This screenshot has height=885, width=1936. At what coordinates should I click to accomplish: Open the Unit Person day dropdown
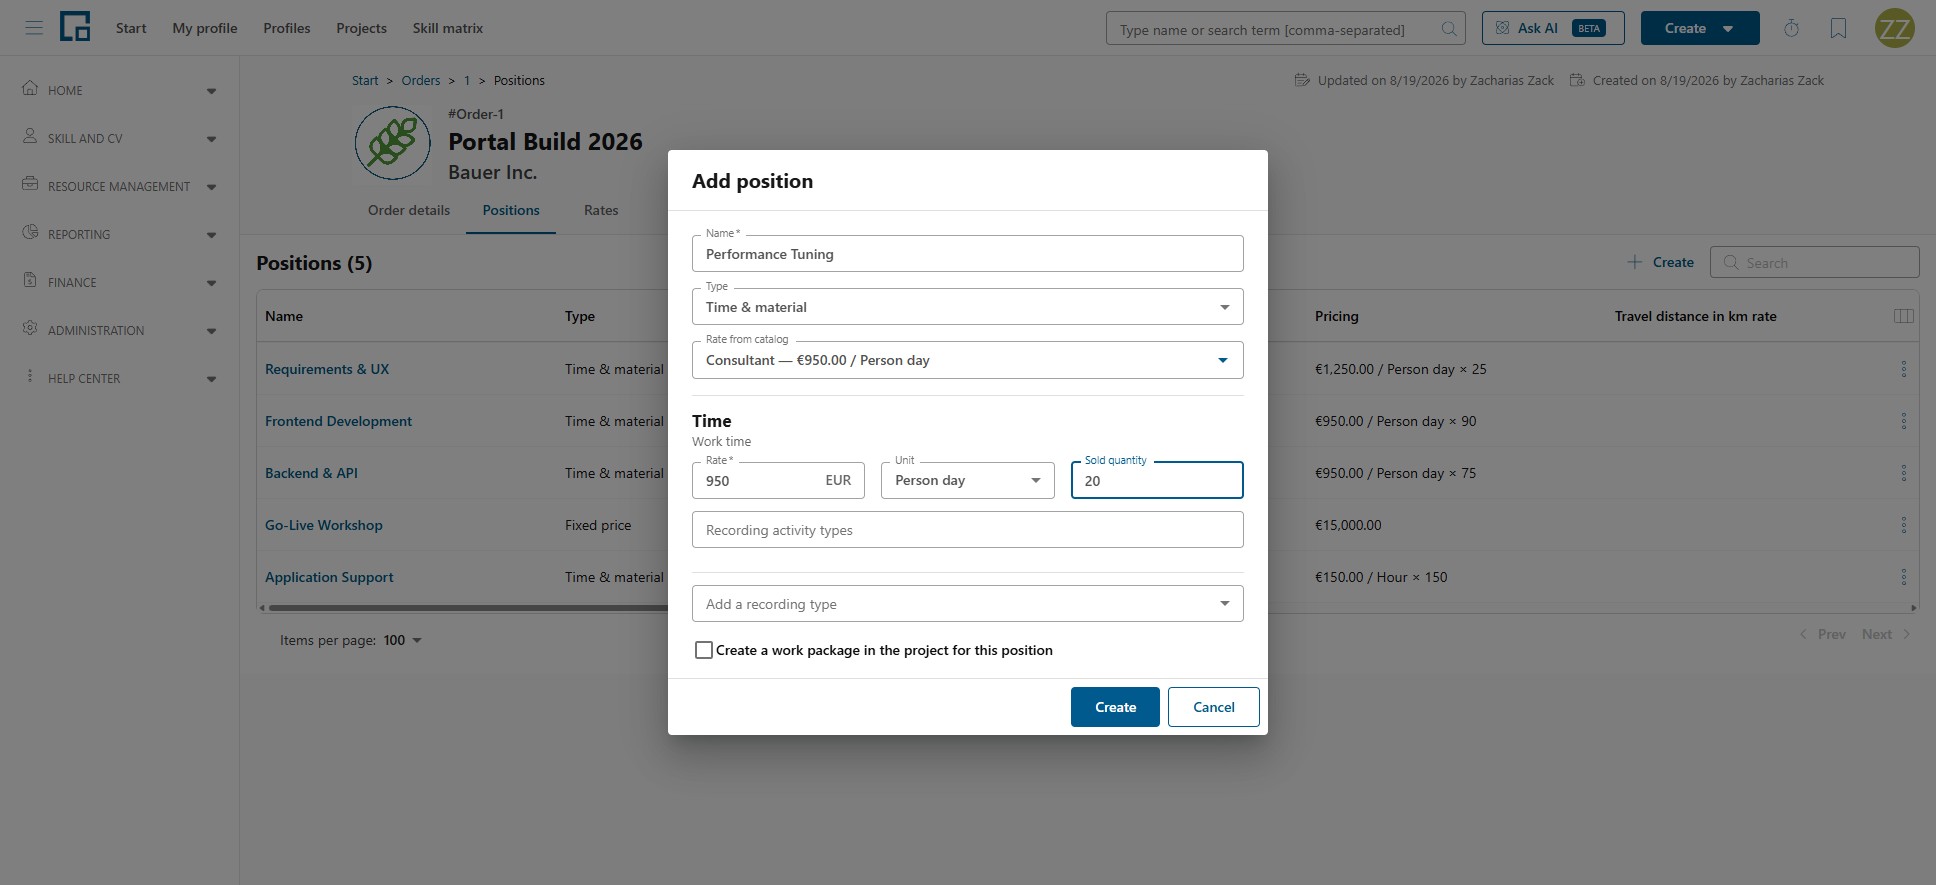click(968, 480)
